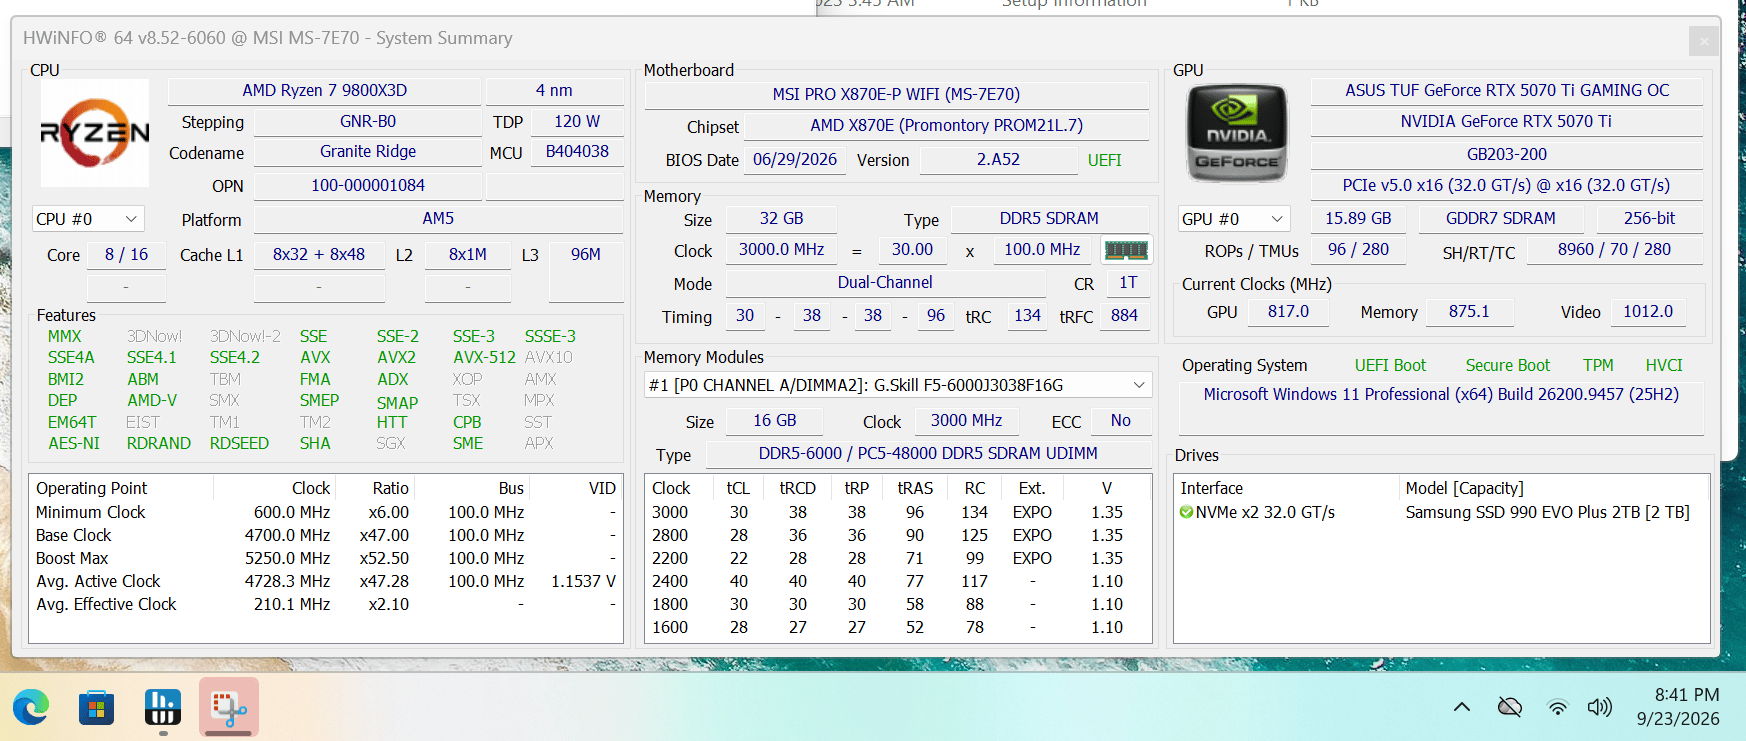Click the AVX-512 feature flag

click(x=484, y=357)
